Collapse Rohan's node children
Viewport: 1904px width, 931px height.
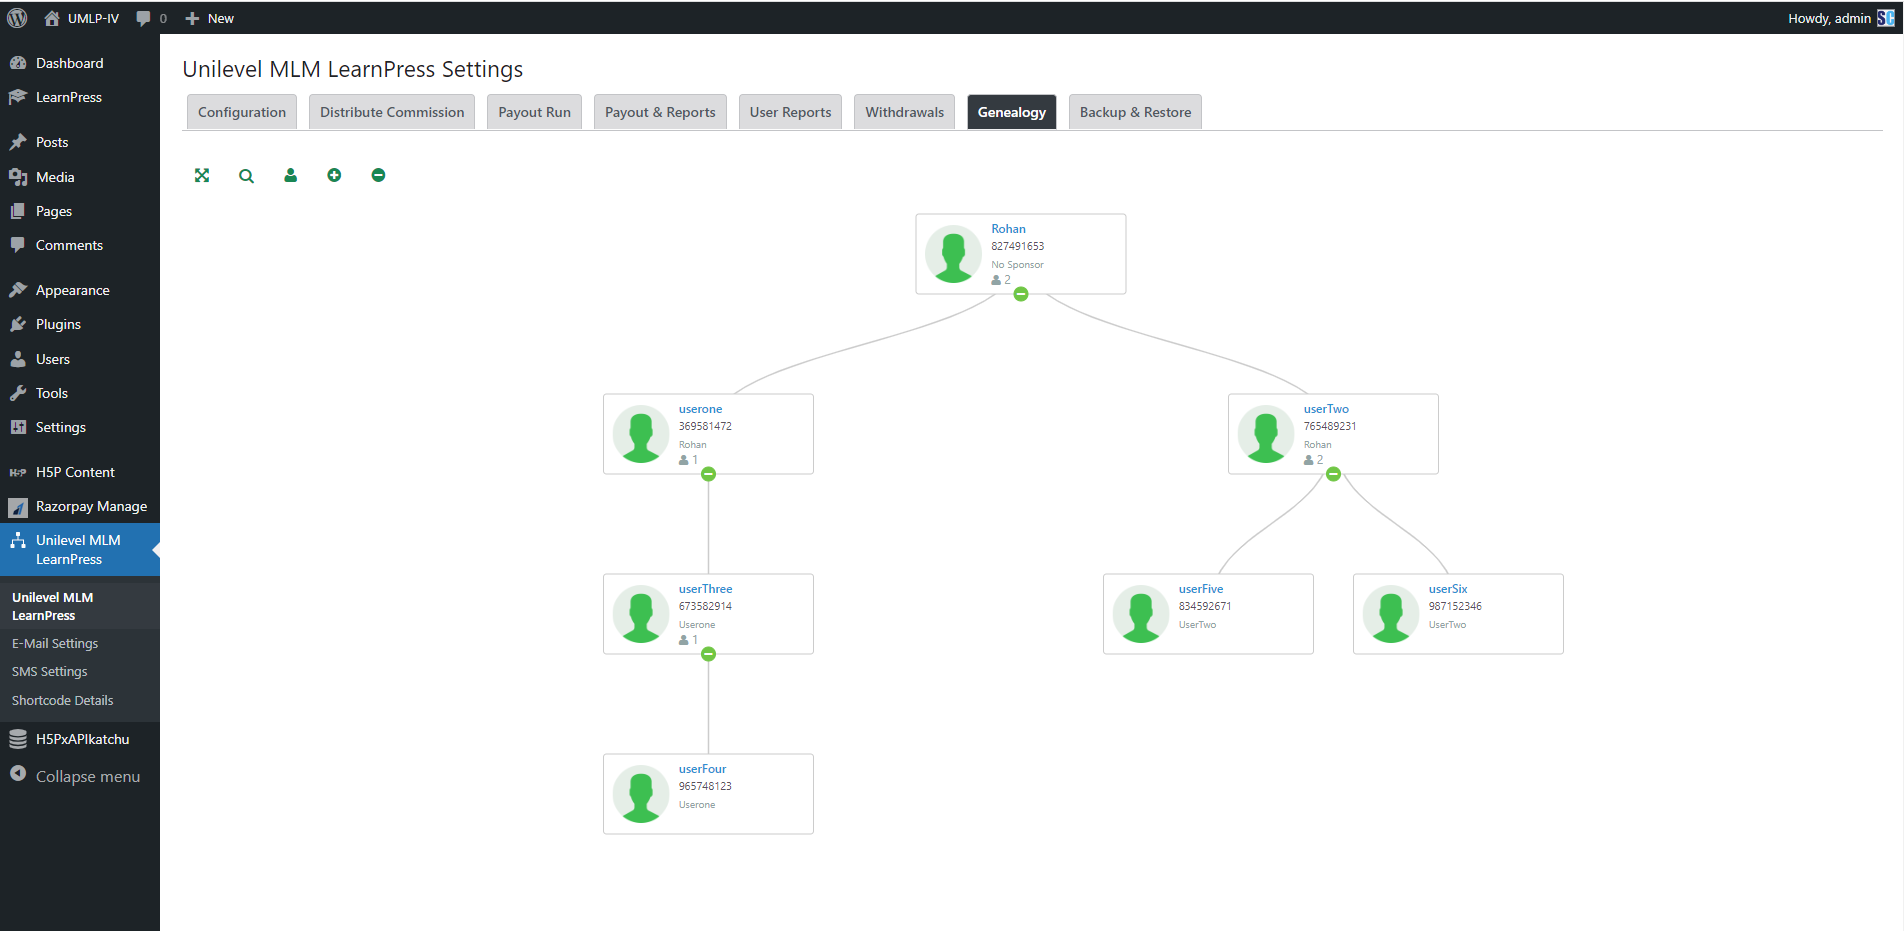pyautogui.click(x=1021, y=294)
